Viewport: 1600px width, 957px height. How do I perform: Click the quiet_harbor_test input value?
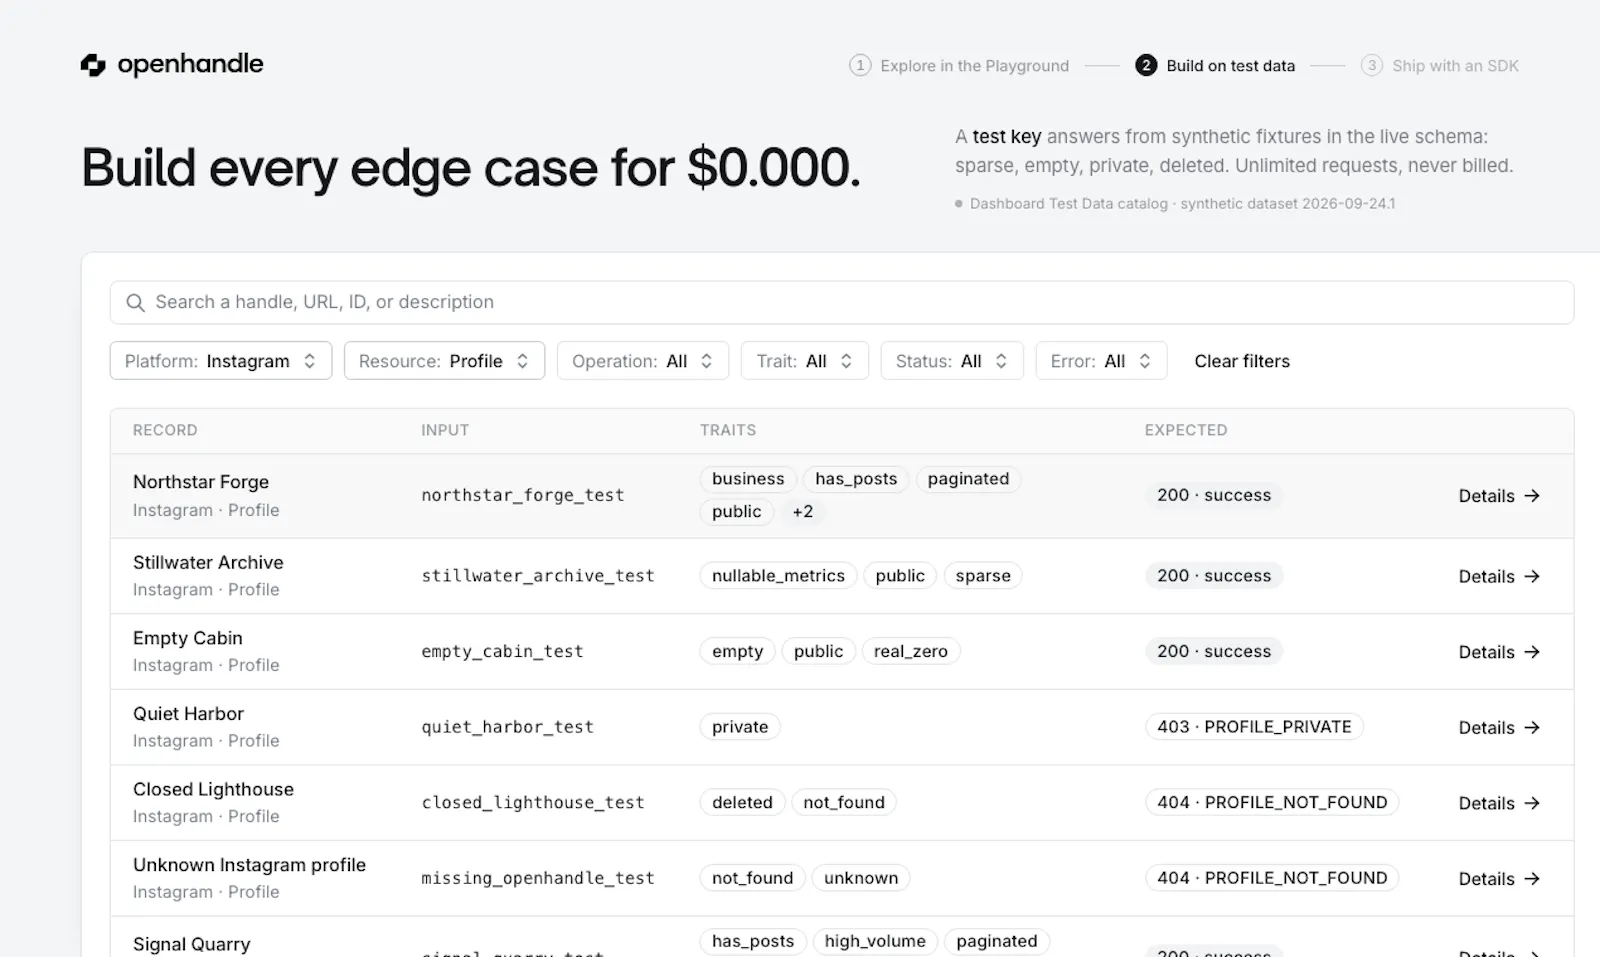click(508, 727)
